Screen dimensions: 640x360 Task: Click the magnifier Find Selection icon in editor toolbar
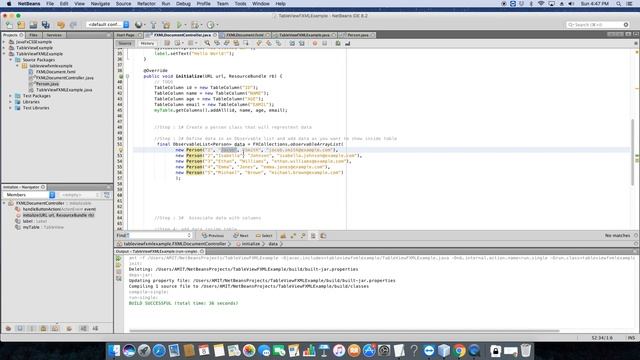tap(207, 43)
